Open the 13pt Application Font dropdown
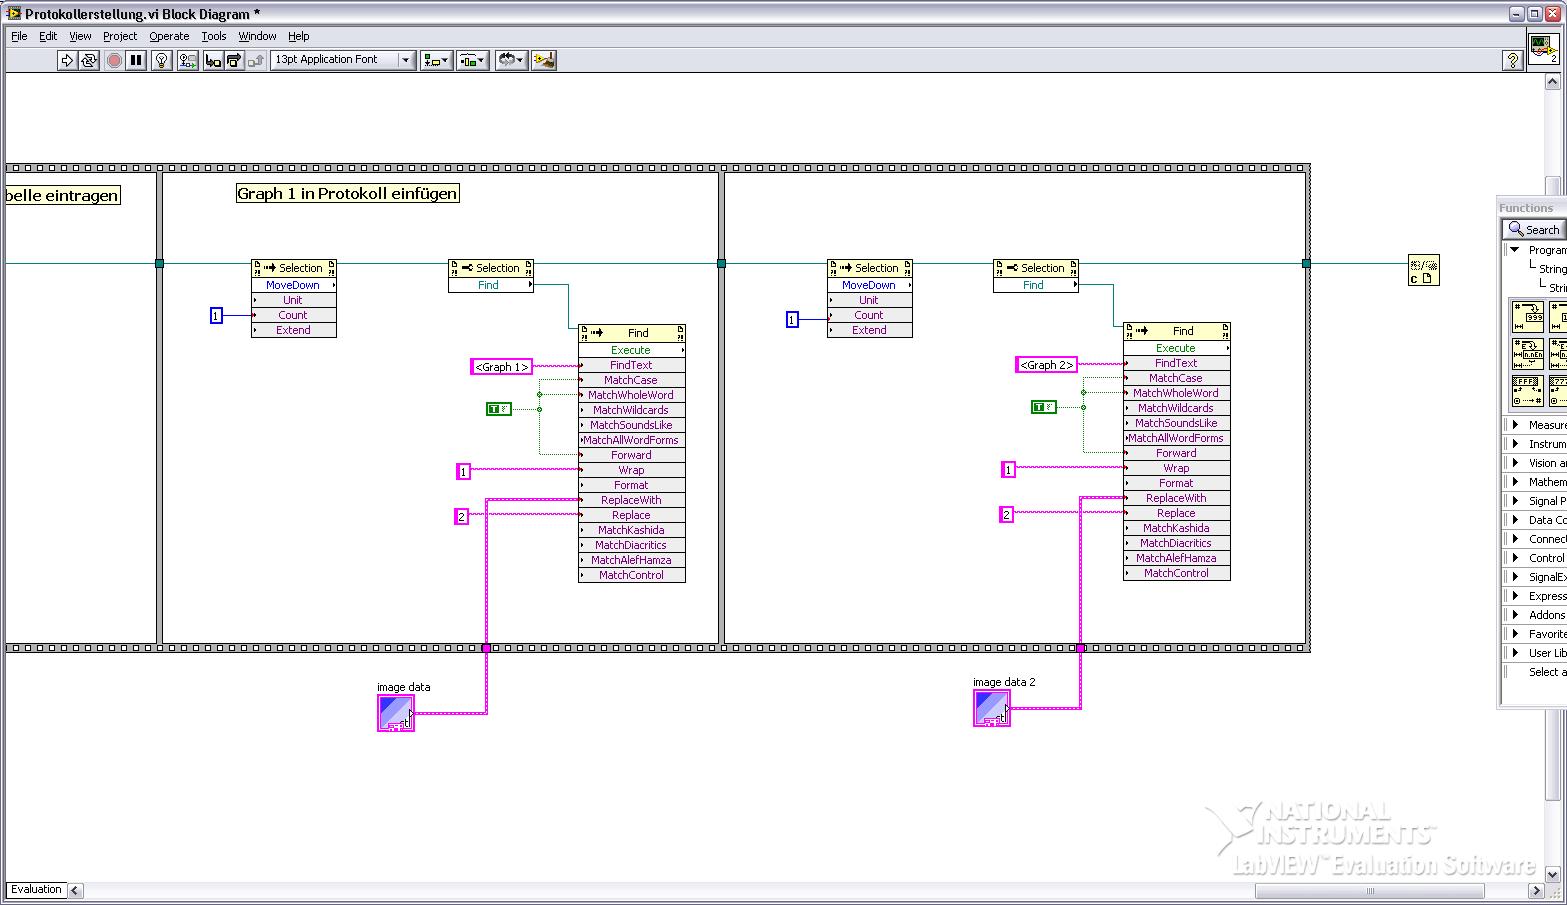Screen dimensions: 1567x905 (342, 60)
